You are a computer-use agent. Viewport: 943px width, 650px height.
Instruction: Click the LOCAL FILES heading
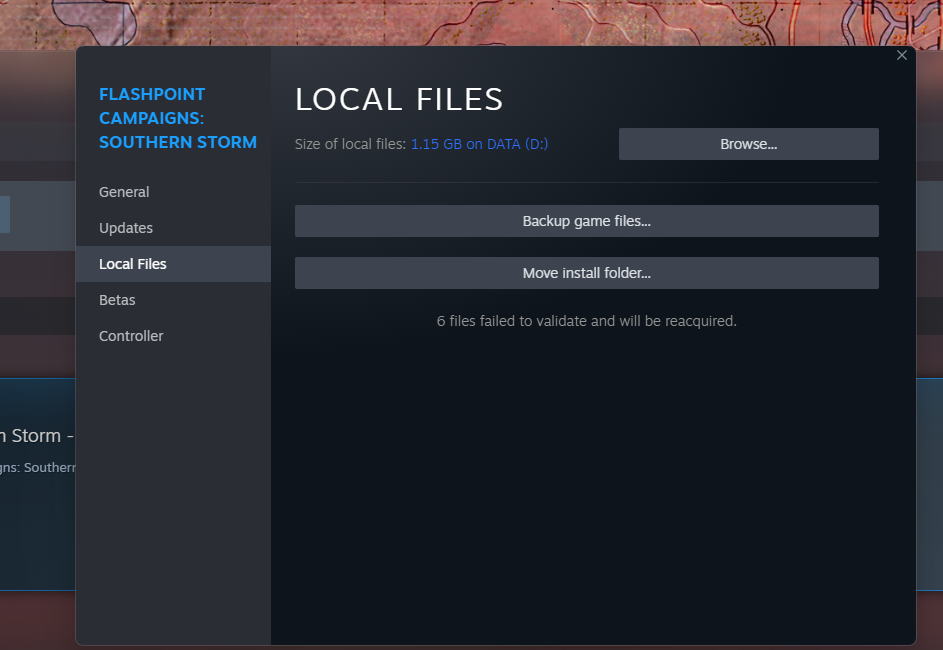tap(399, 99)
